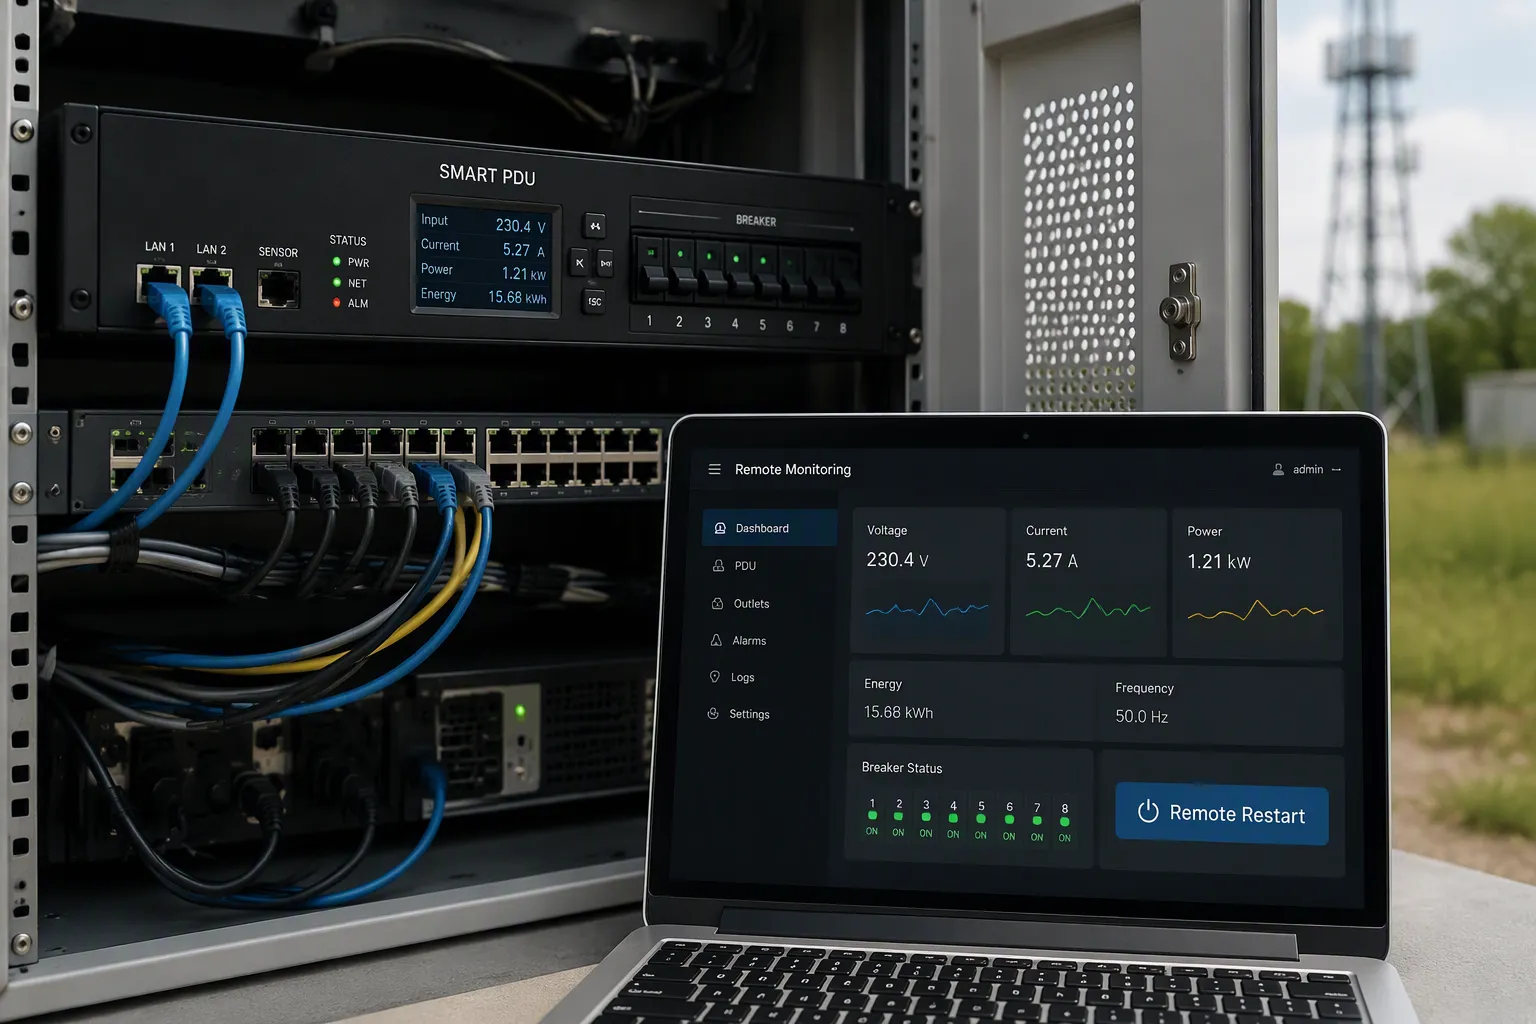Image resolution: width=1536 pixels, height=1024 pixels.
Task: Click the admin username label
Action: tap(1307, 470)
